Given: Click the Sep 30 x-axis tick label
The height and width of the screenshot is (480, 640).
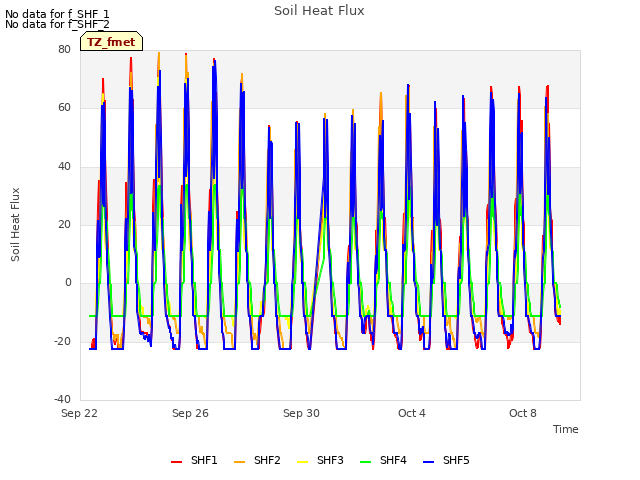Looking at the screenshot, I should (x=301, y=413).
